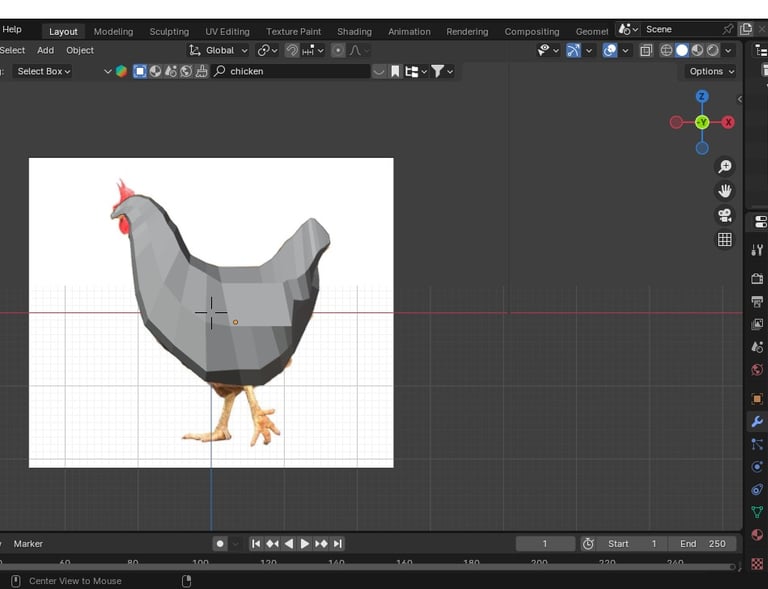Switch to the Sculpting workspace tab
Screen dimensions: 768x589
pos(169,31)
